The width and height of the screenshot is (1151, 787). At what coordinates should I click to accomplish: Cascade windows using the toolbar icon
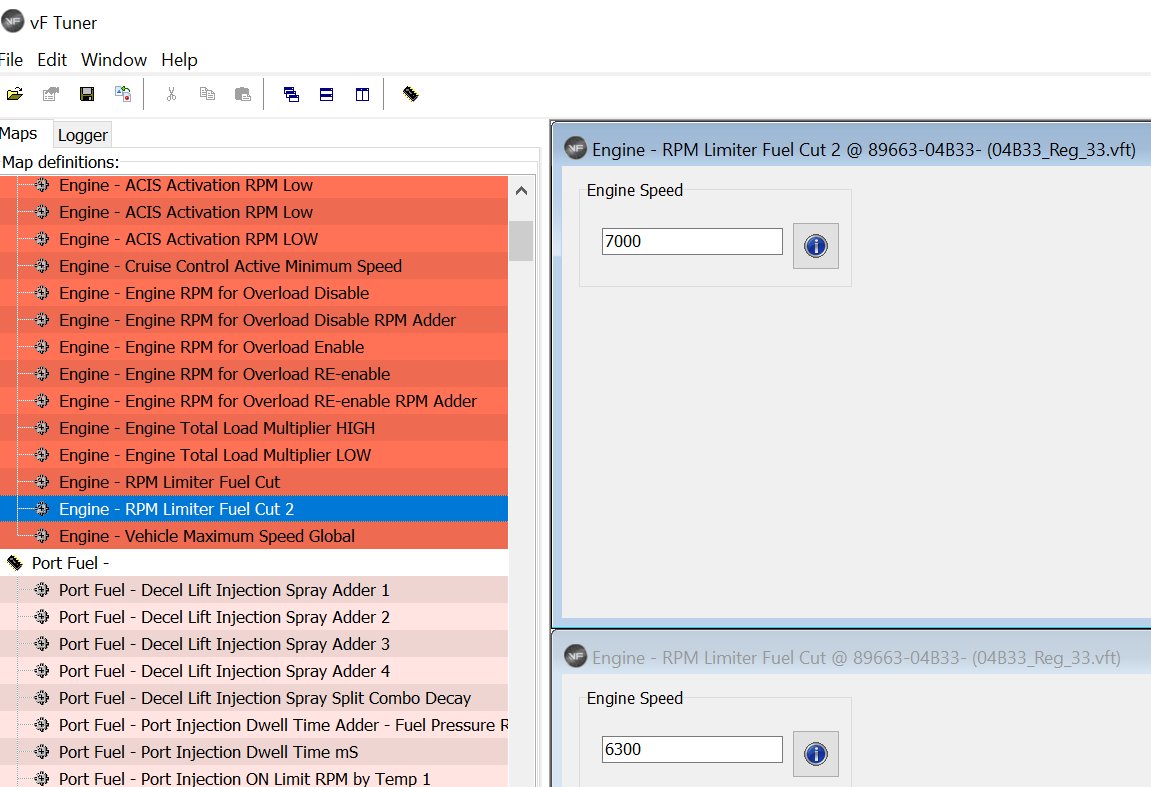pos(291,94)
